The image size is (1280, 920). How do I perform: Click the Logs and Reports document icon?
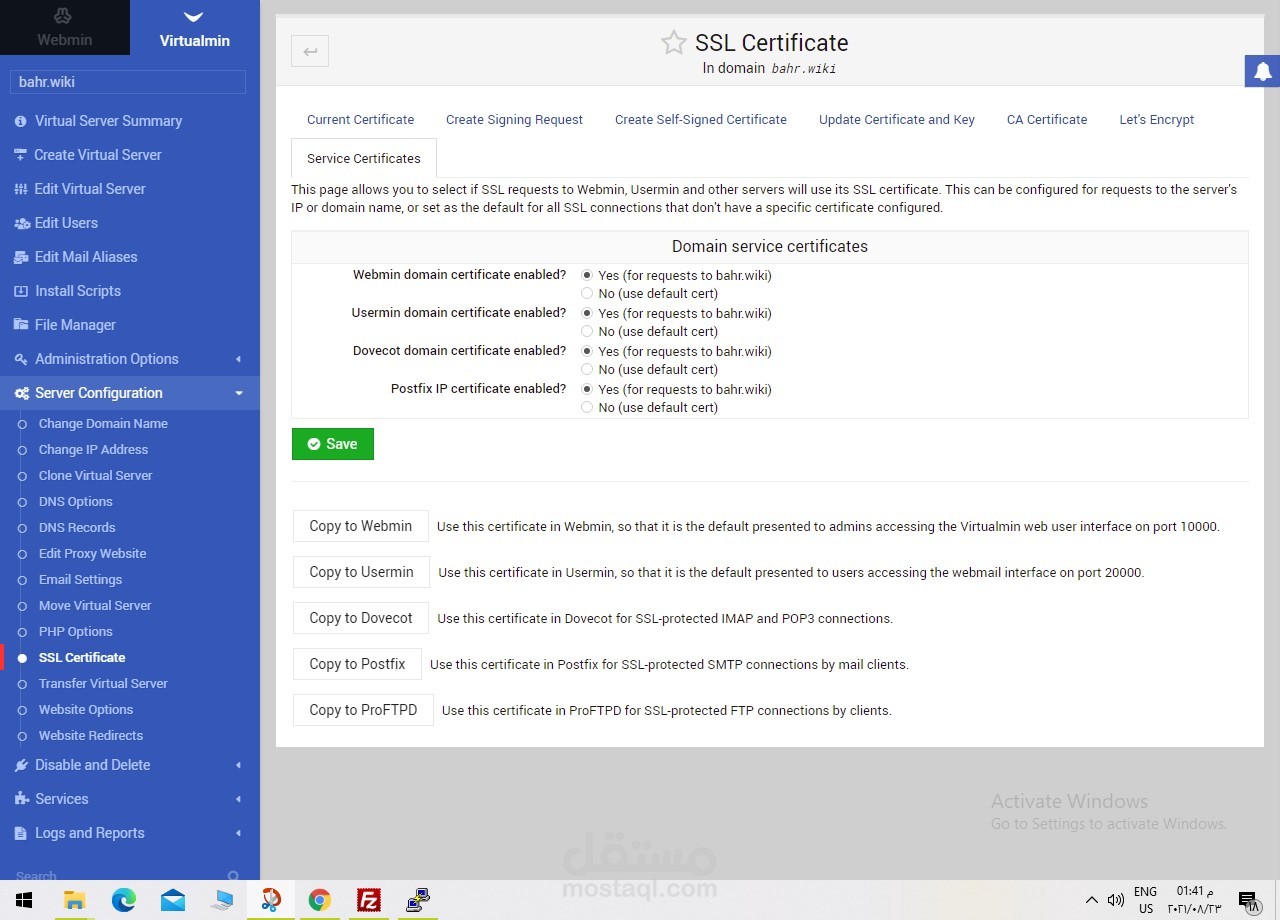20,833
